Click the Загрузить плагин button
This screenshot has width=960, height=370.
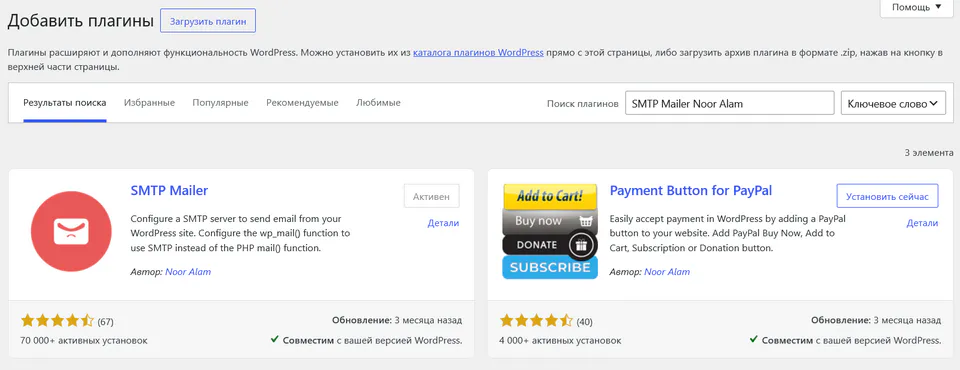pos(208,21)
